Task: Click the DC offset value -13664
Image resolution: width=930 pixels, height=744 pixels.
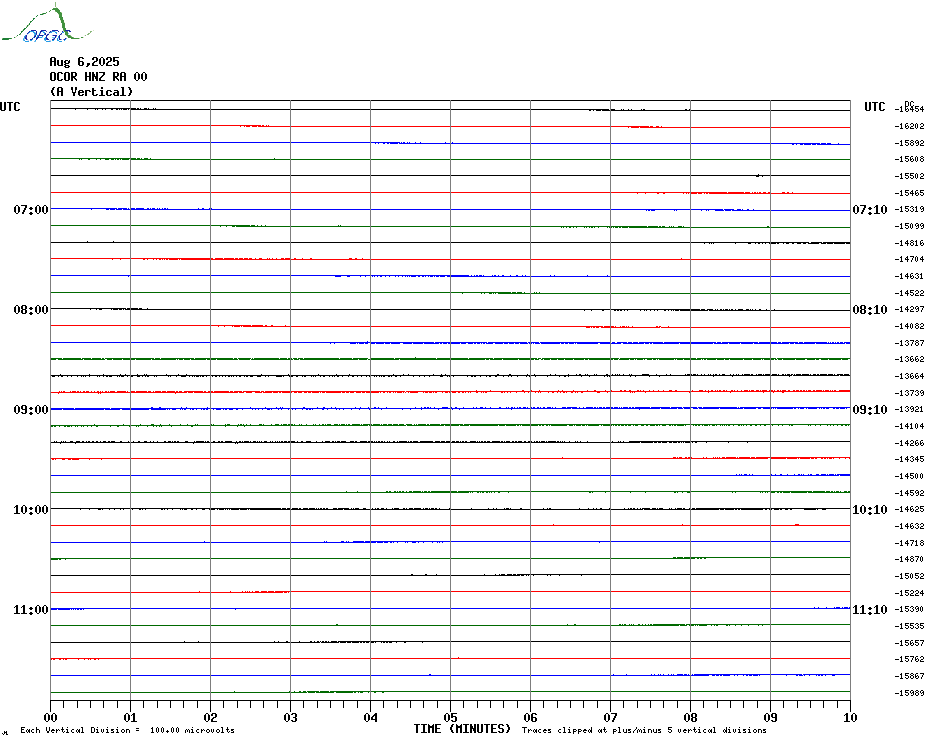Action: click(x=909, y=376)
